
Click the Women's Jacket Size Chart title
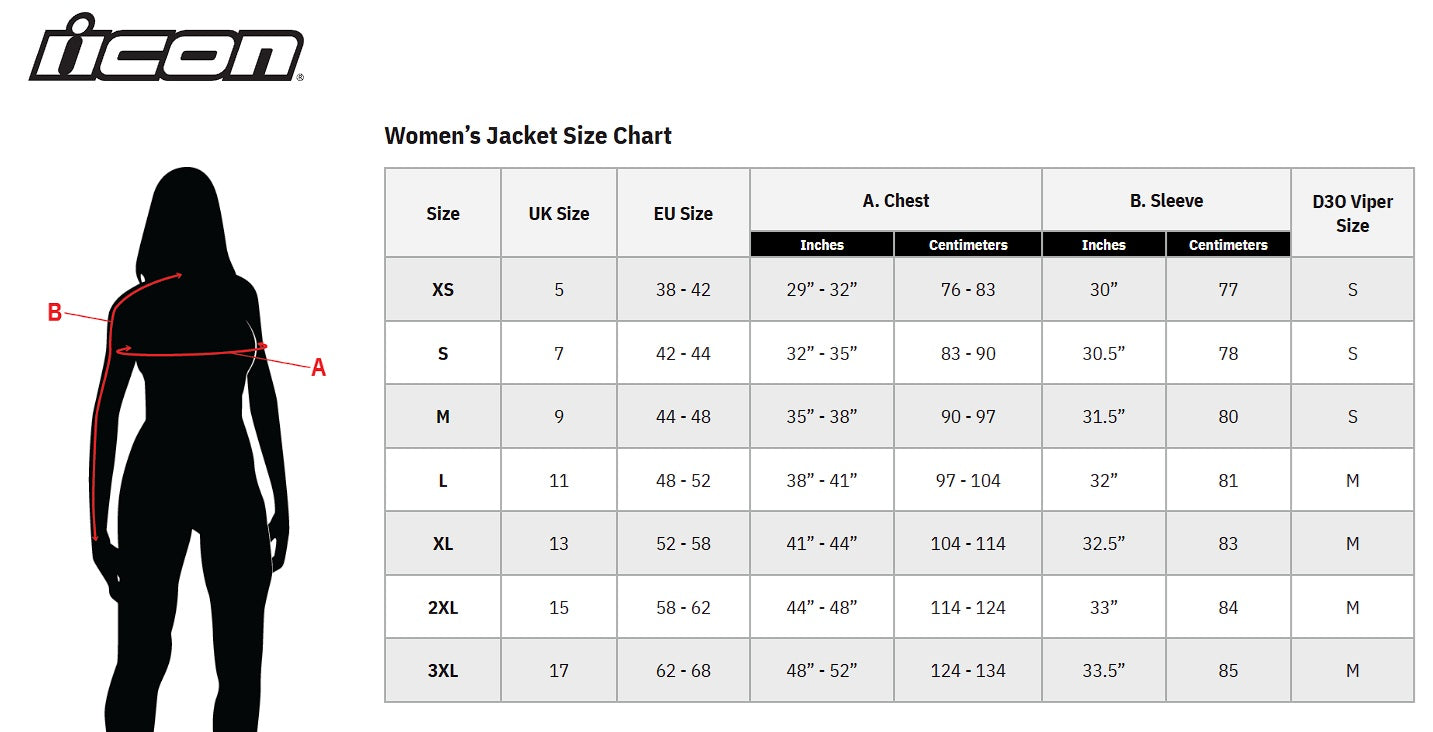(528, 136)
